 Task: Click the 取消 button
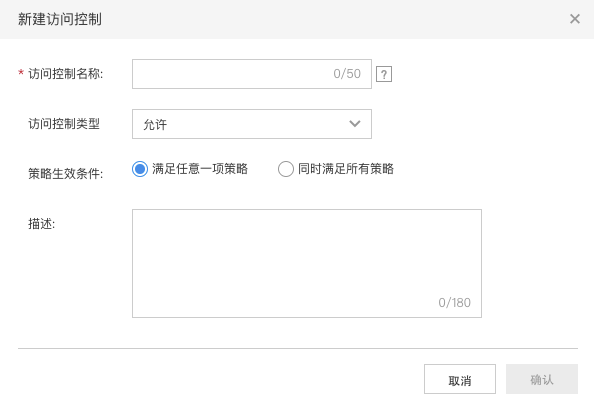(x=460, y=379)
